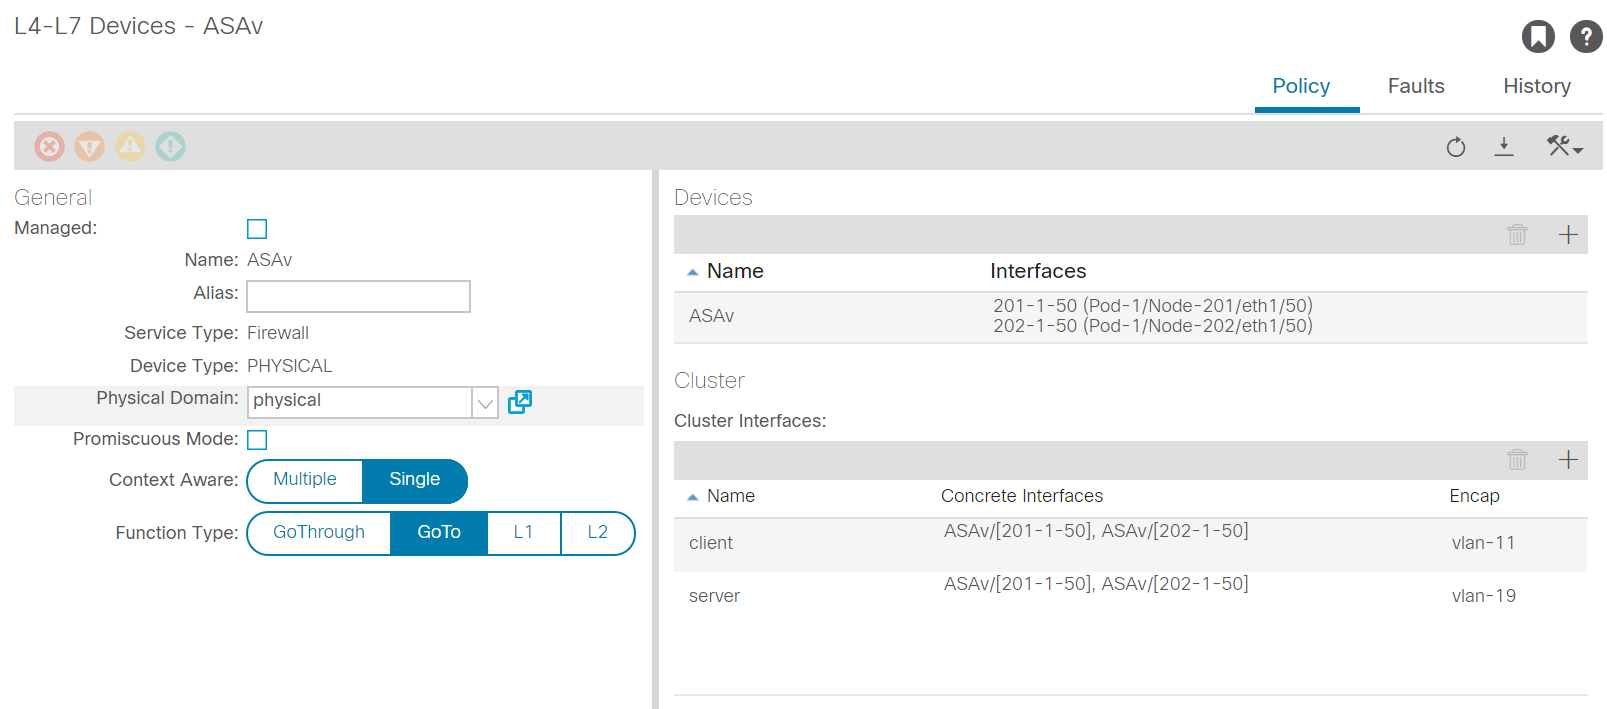
Task: Click server row concrete interfaces cell
Action: (1096, 584)
